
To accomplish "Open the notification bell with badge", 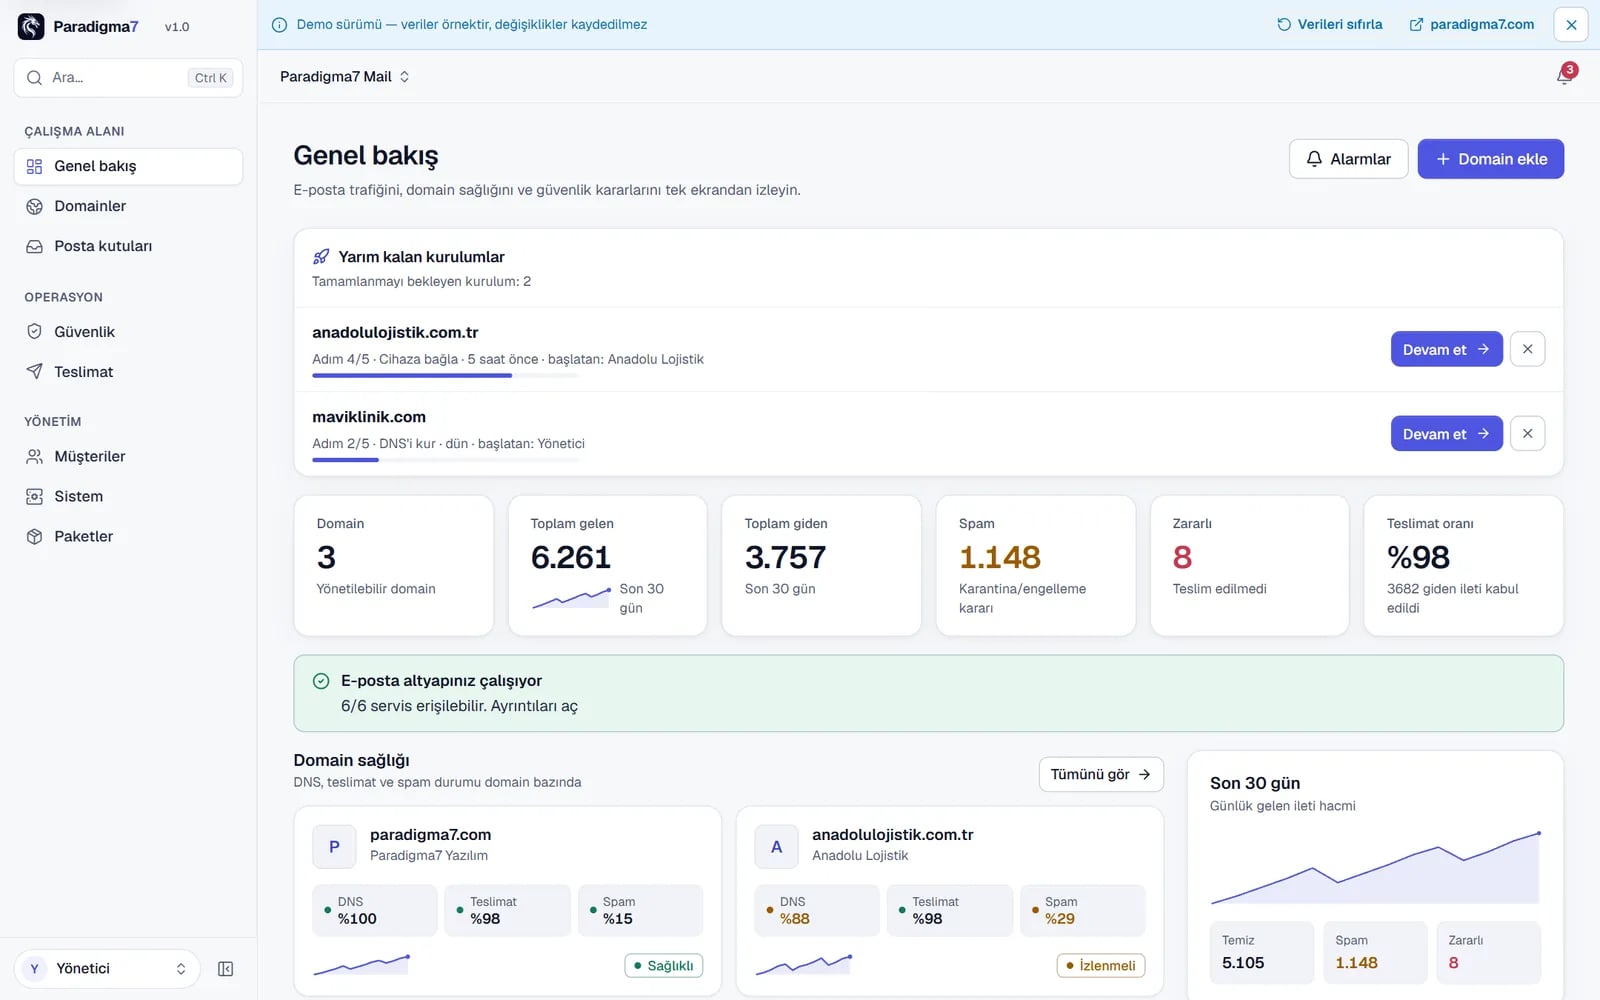I will 1565,75.
